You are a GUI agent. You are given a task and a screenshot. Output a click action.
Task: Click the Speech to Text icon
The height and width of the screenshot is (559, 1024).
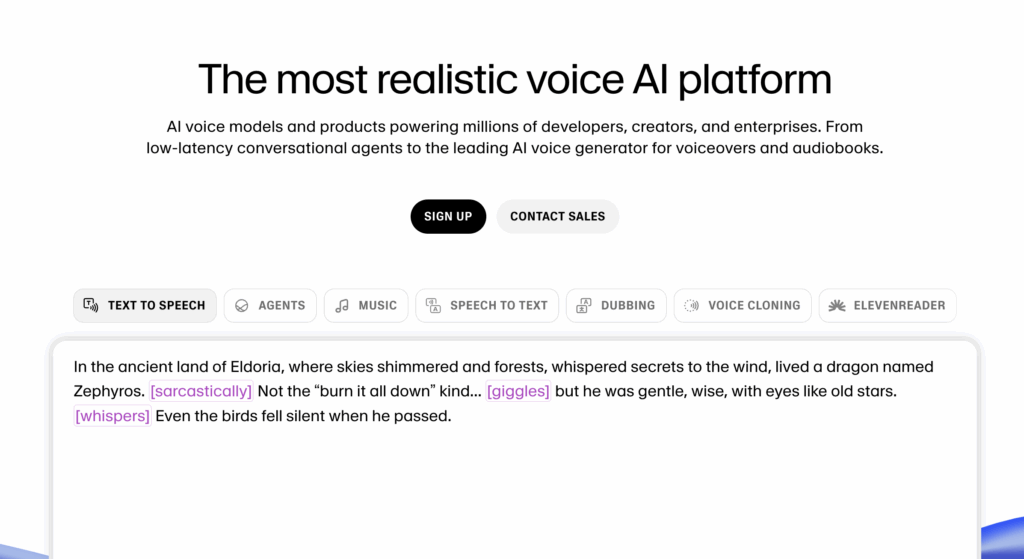(433, 305)
